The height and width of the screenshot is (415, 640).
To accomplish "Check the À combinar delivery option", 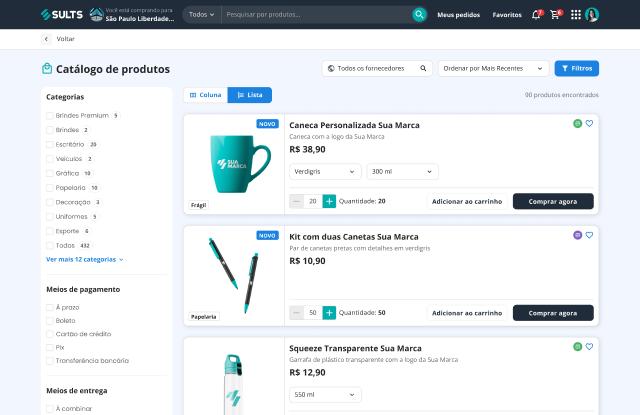I will point(50,408).
